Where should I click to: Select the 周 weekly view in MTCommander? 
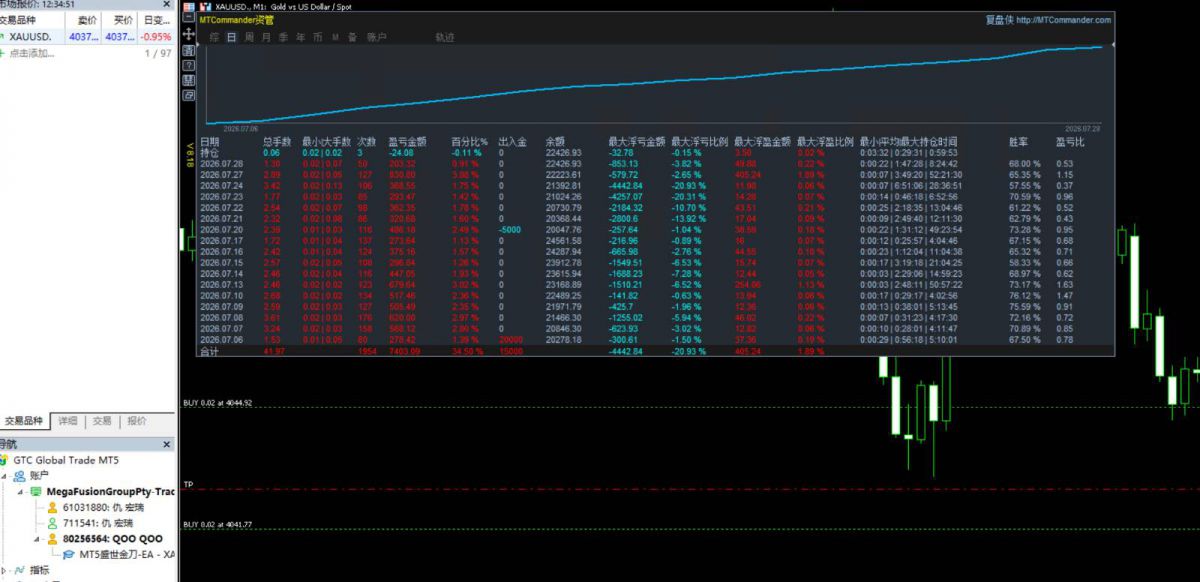pos(249,37)
